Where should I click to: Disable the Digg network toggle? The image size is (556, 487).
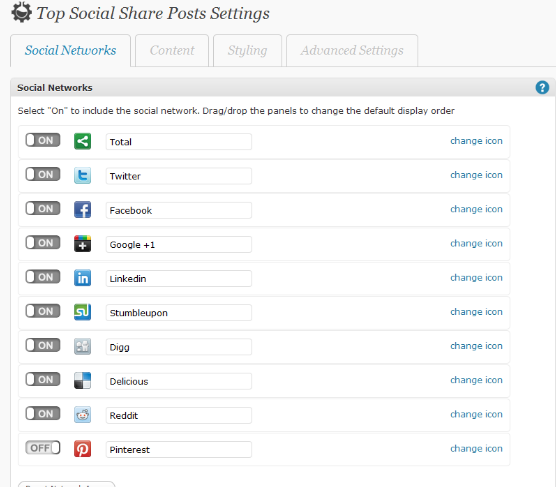pos(43,345)
